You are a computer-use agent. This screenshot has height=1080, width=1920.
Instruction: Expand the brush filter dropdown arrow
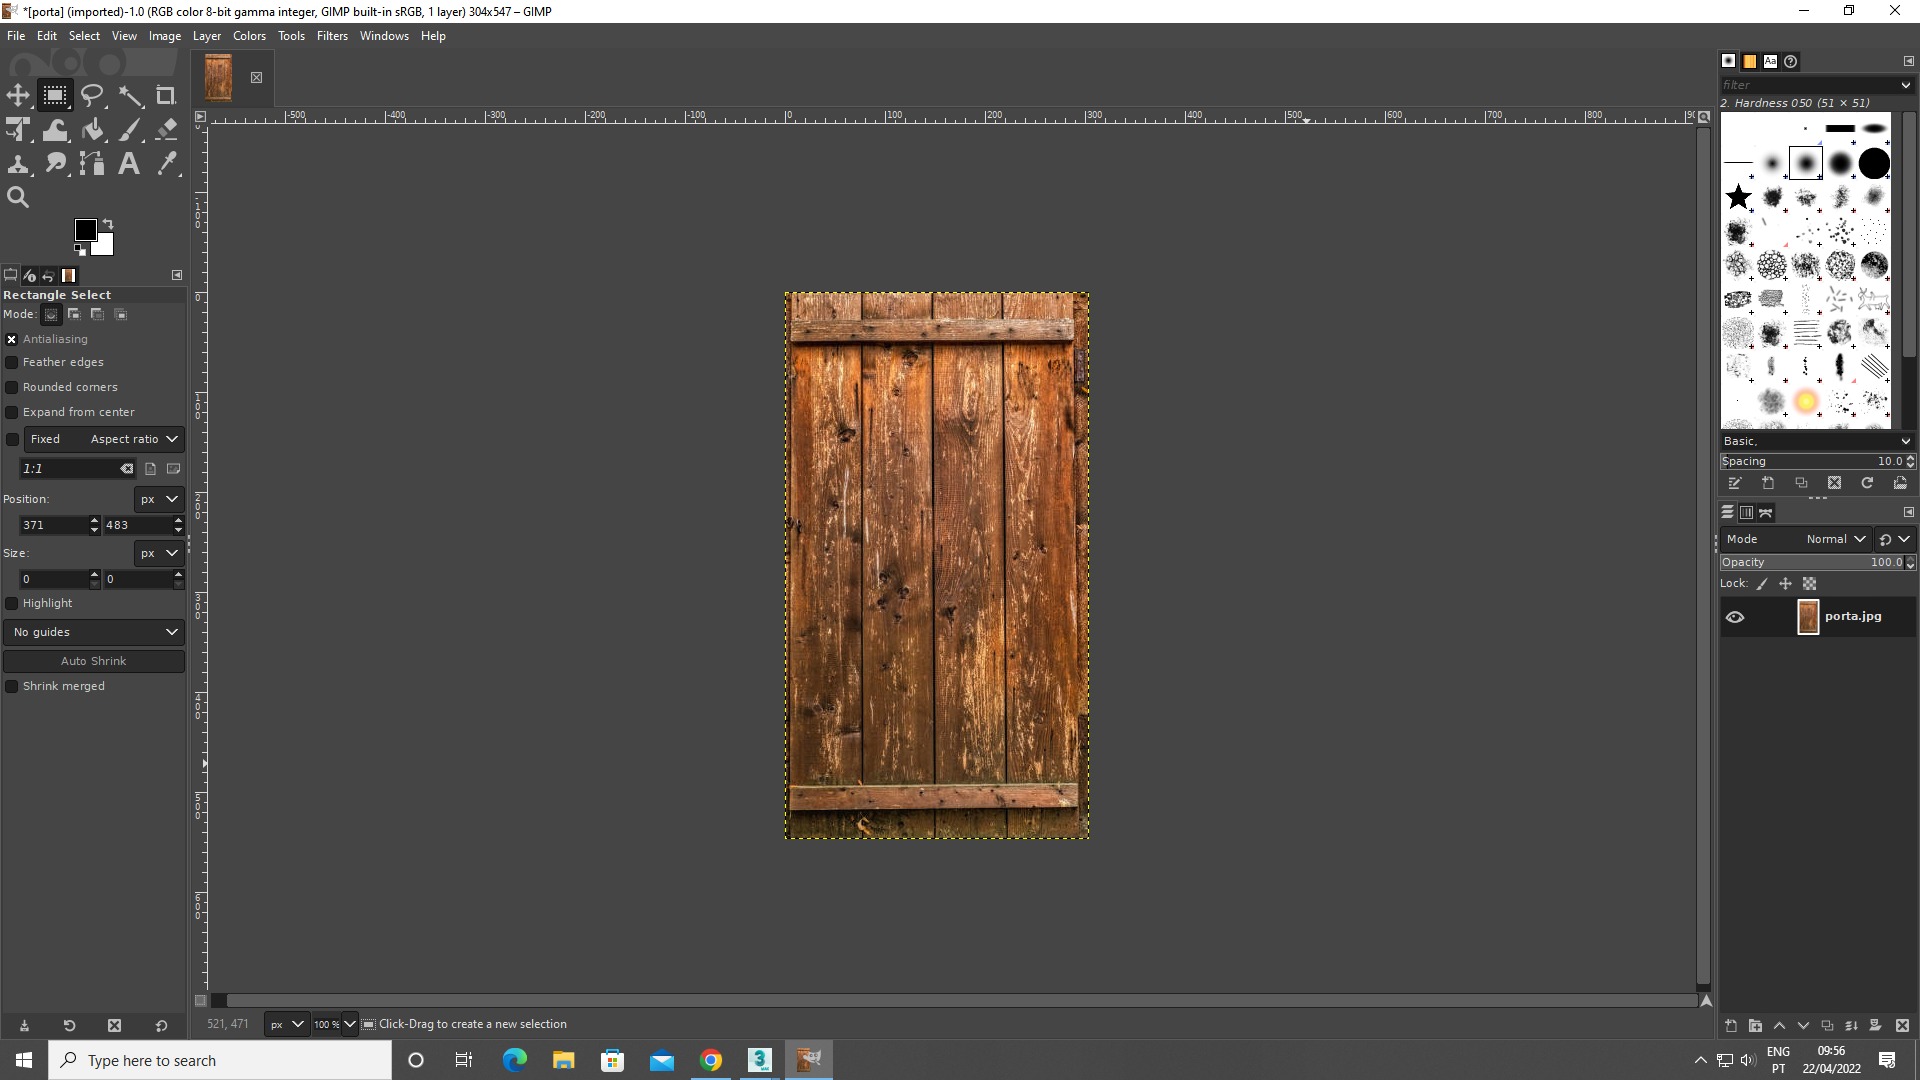1905,85
